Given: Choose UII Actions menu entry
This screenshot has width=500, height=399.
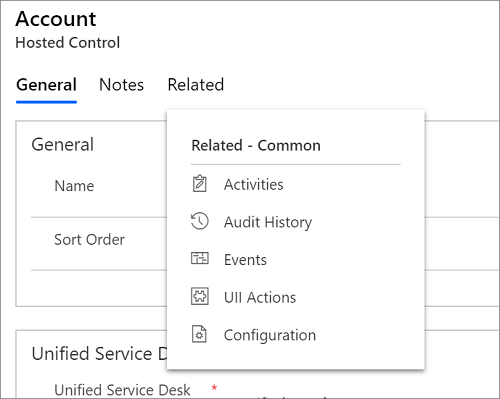Looking at the screenshot, I should point(260,297).
